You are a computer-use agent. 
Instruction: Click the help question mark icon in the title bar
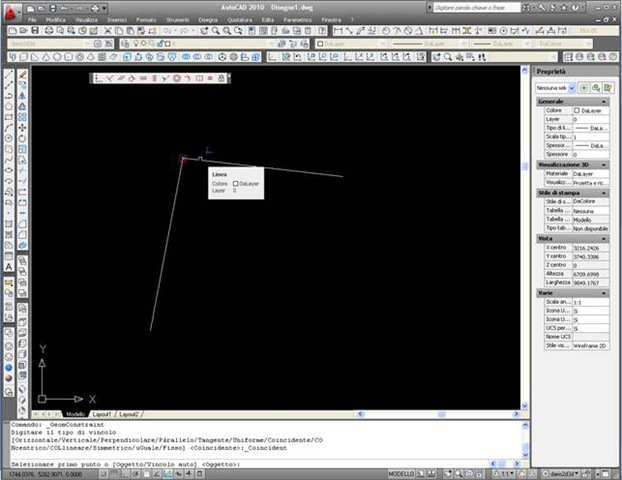coord(575,8)
